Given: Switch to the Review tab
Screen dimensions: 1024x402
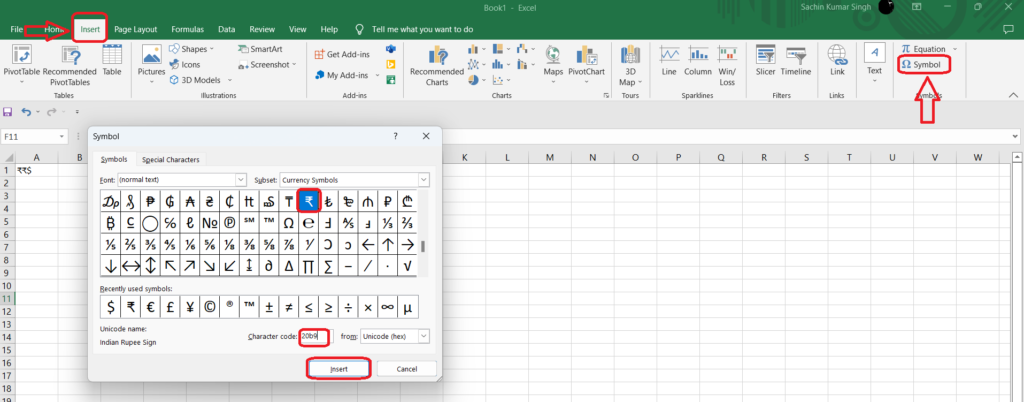Looking at the screenshot, I should coord(262,29).
